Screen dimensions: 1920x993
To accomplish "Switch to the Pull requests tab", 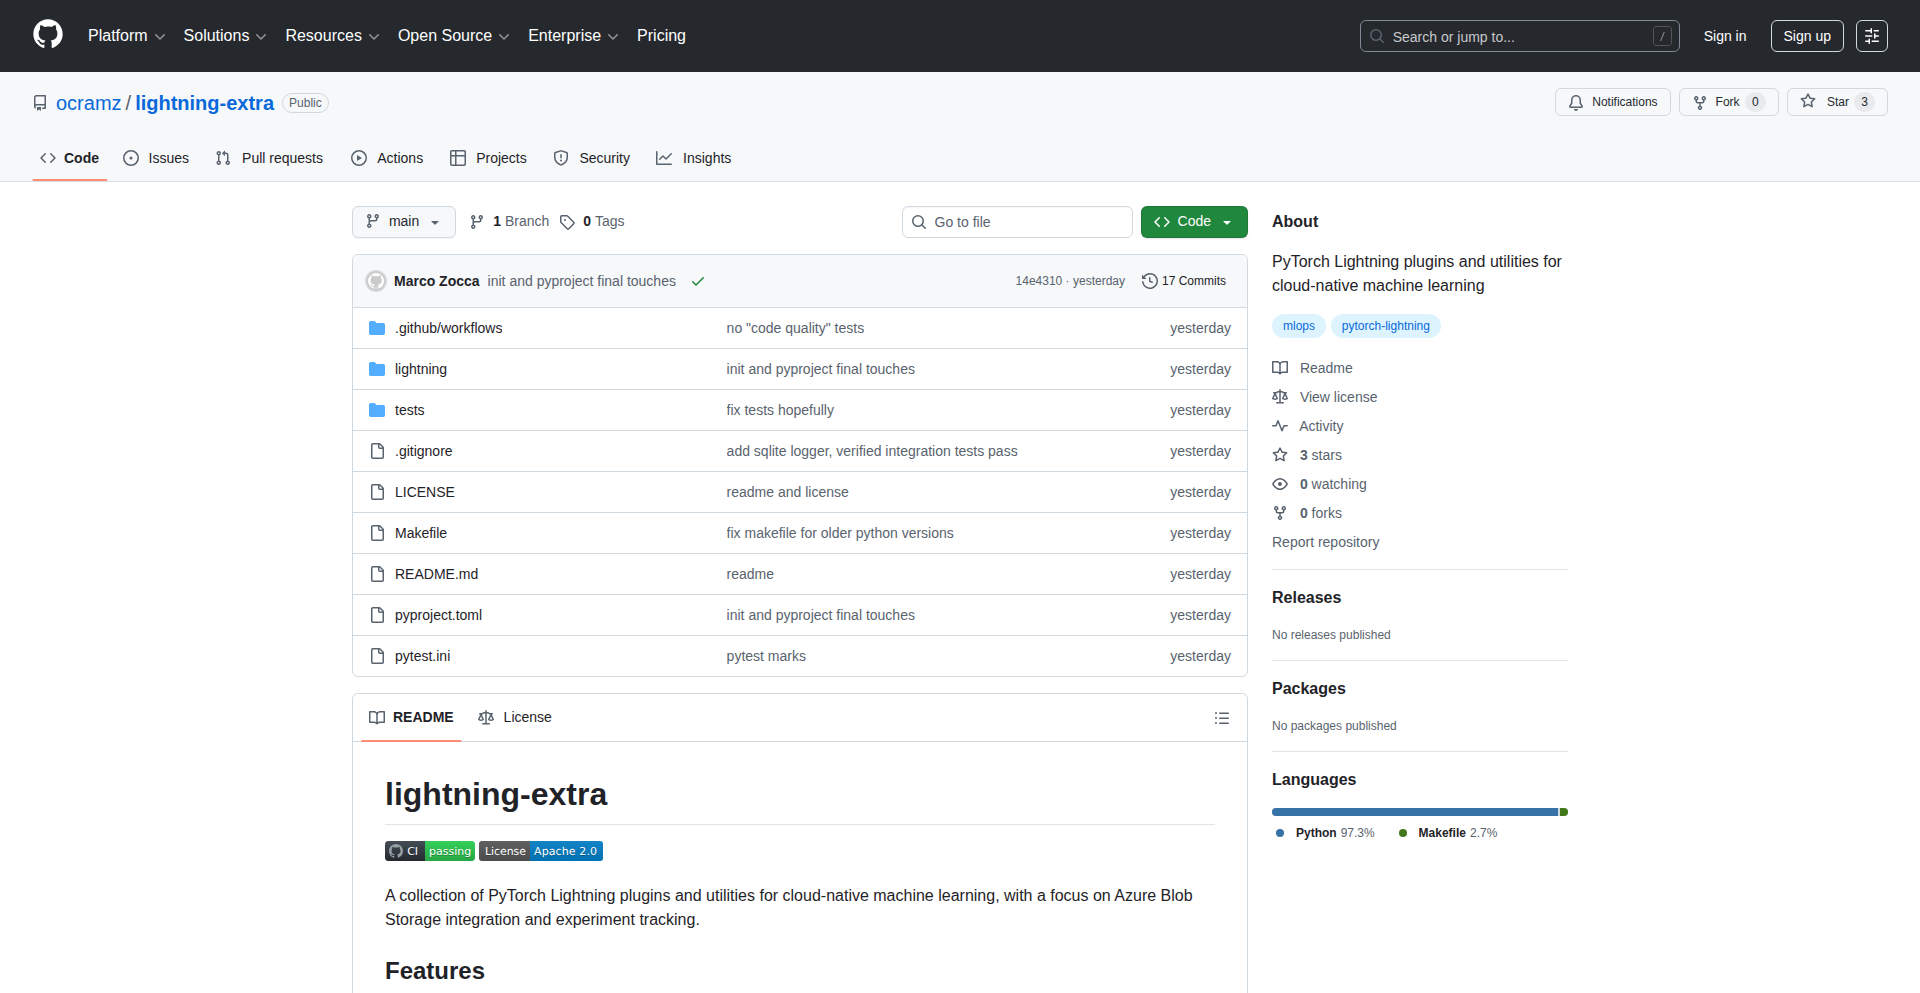I will [x=269, y=158].
